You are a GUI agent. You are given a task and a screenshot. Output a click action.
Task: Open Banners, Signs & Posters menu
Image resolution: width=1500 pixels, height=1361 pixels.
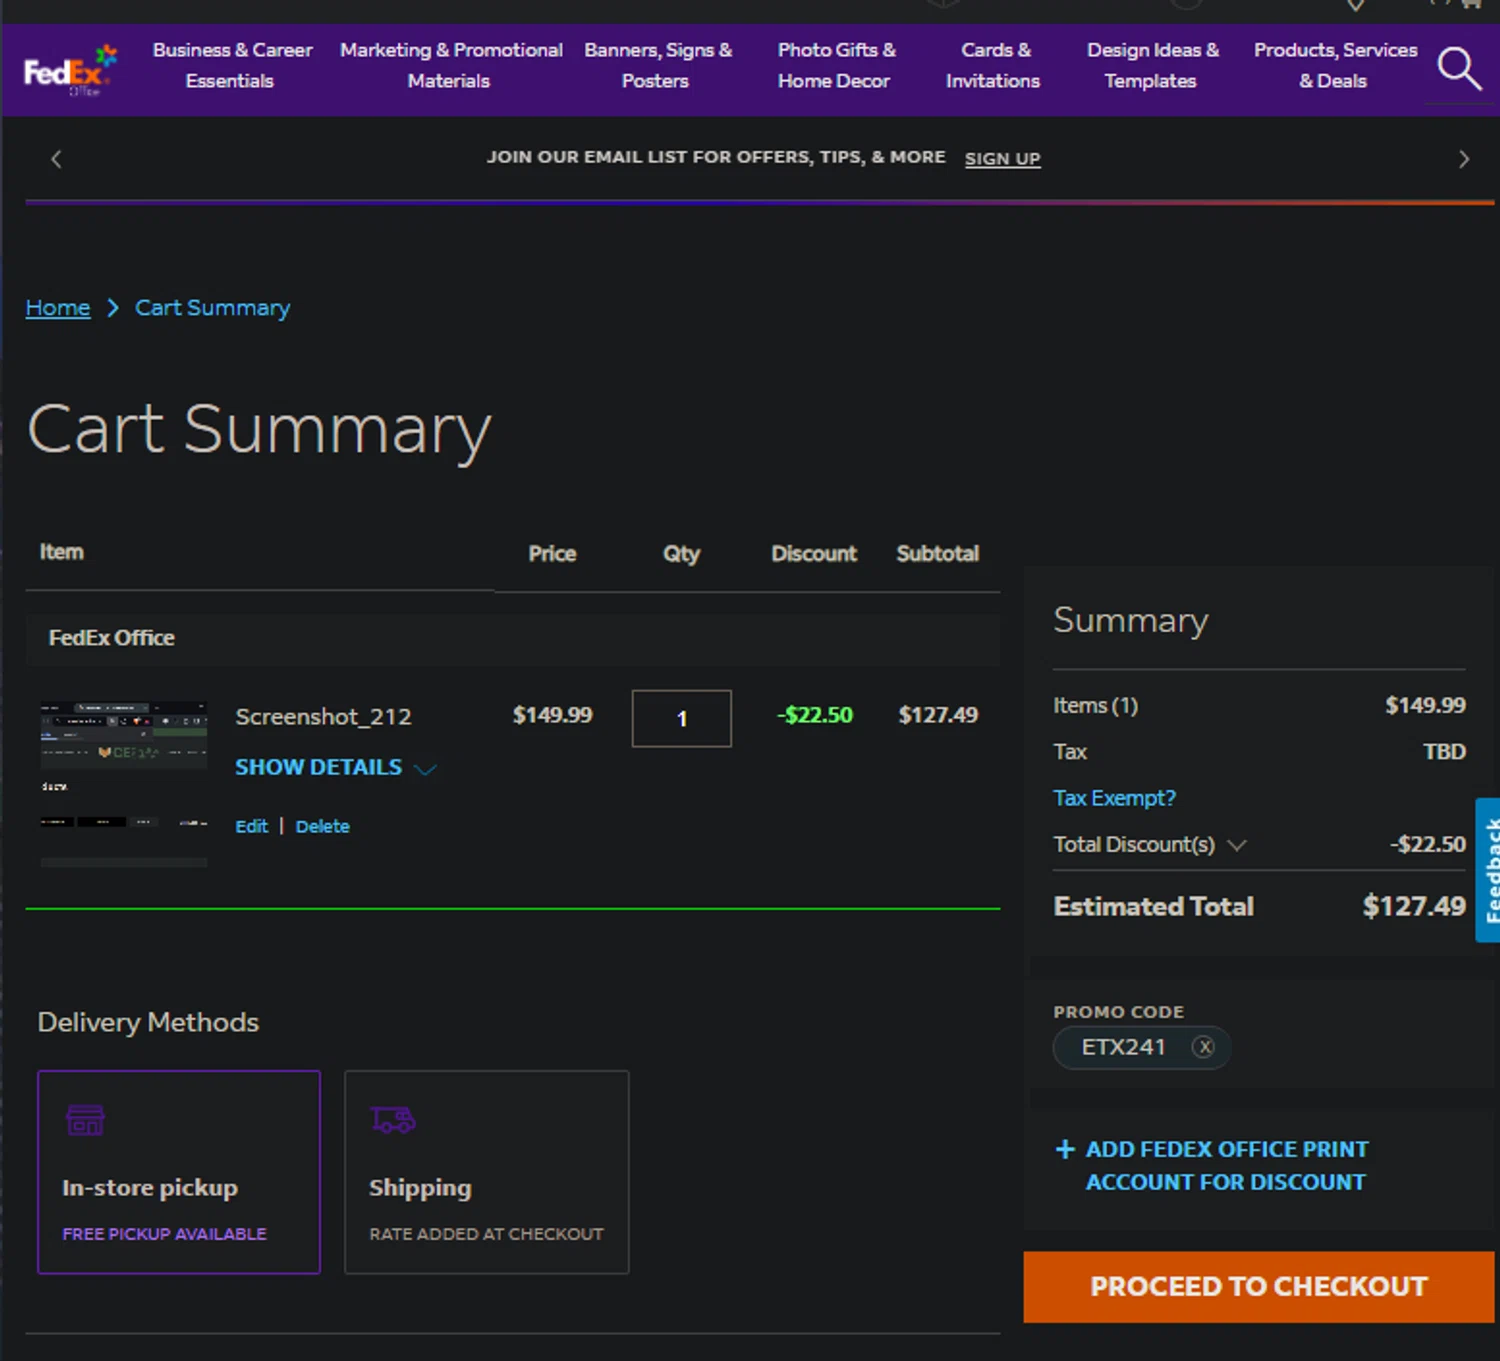coord(657,65)
